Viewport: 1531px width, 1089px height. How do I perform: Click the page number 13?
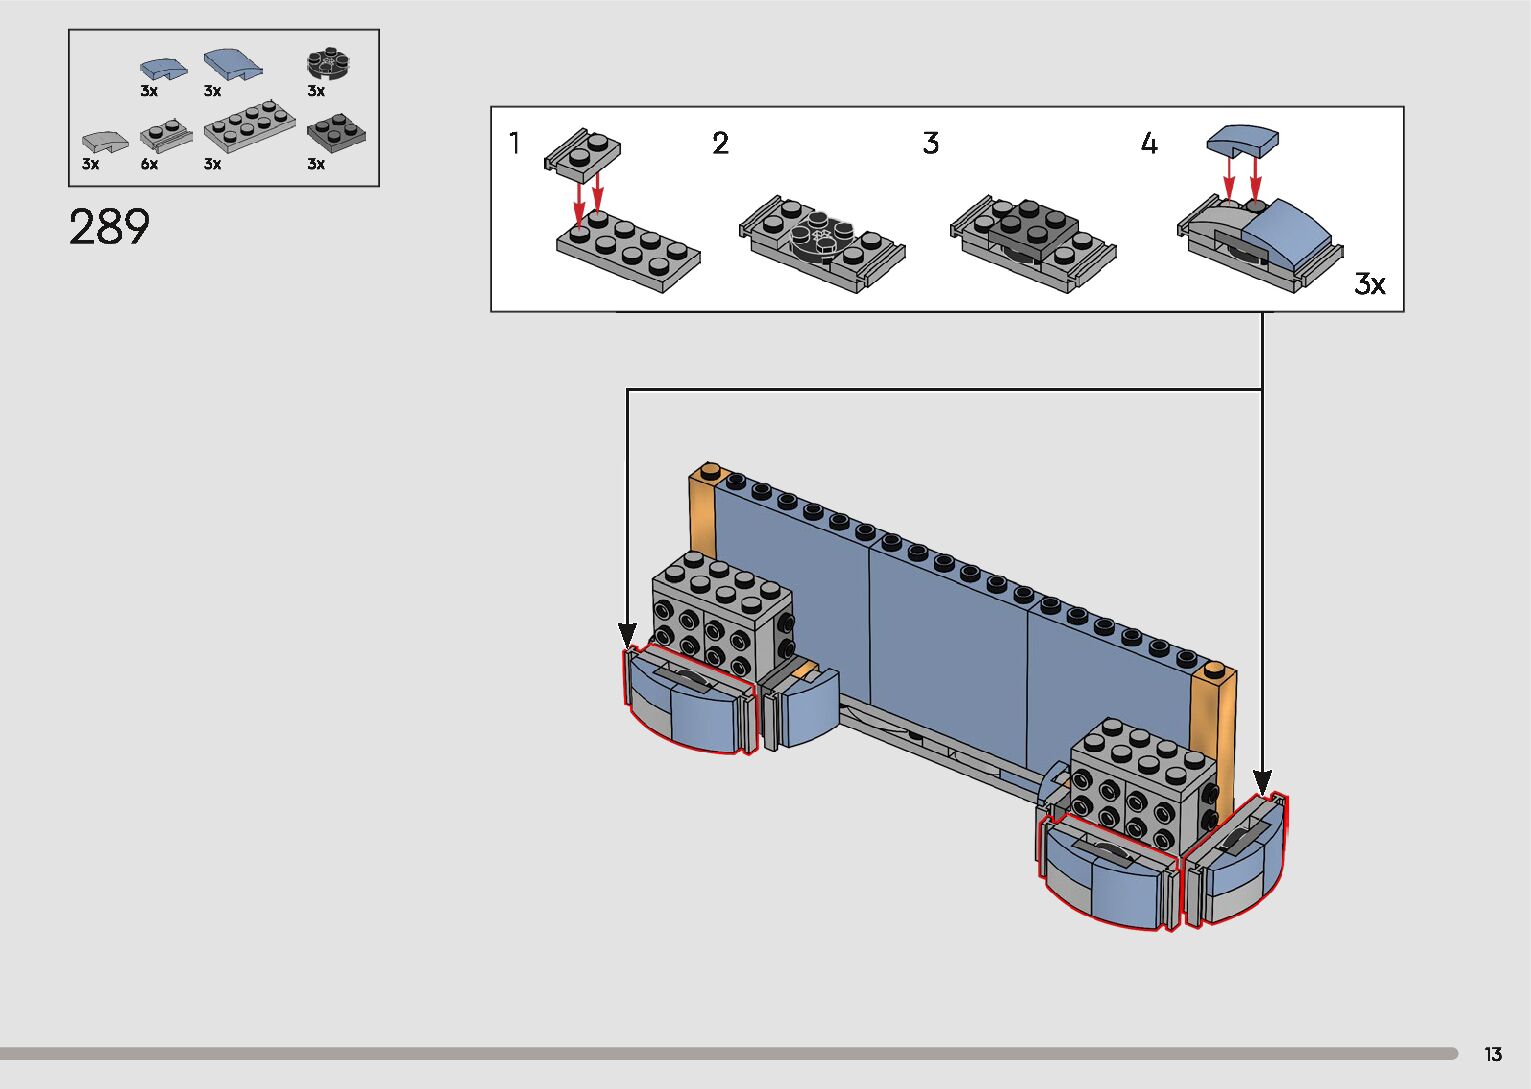coord(1492,1054)
